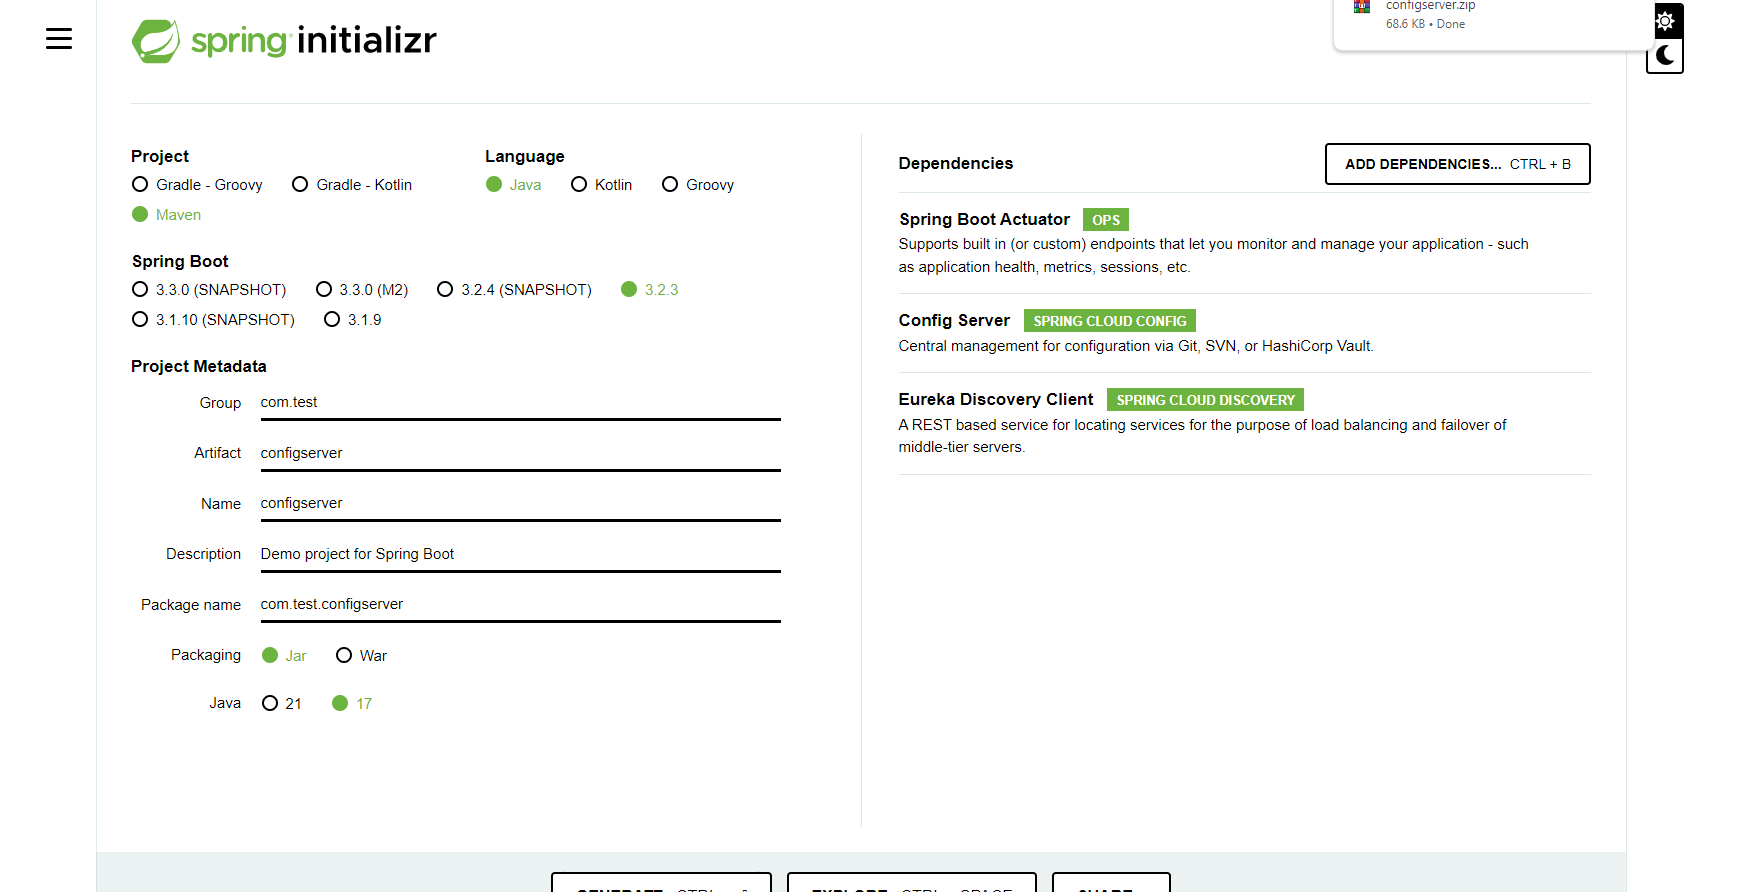Click the Group input field

[520, 403]
